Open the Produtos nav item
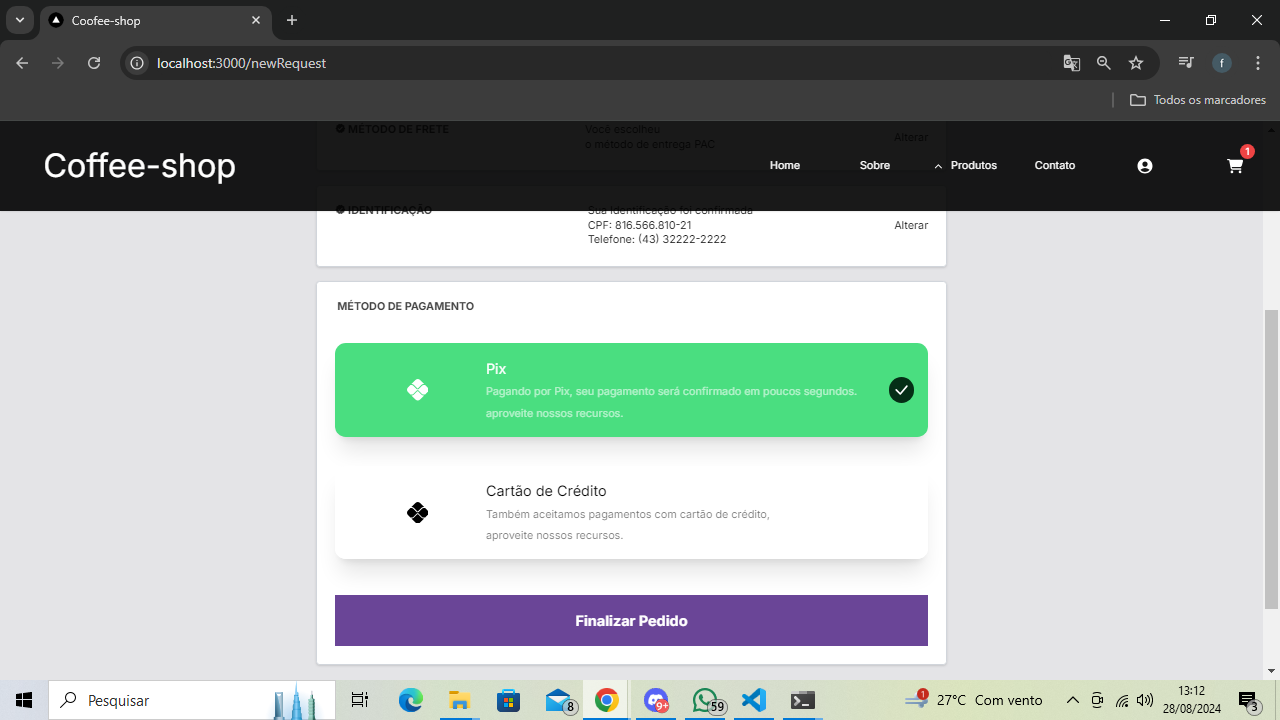The height and width of the screenshot is (720, 1280). pyautogui.click(x=974, y=166)
